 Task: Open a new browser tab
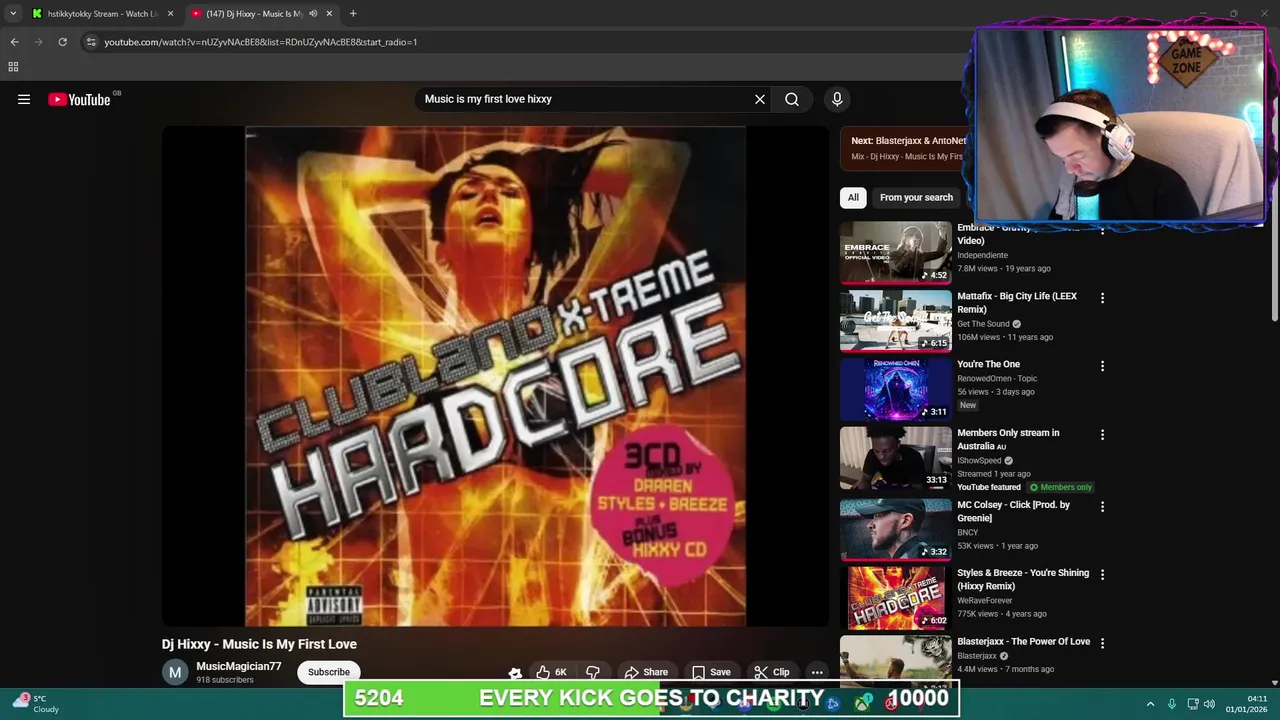coord(353,14)
